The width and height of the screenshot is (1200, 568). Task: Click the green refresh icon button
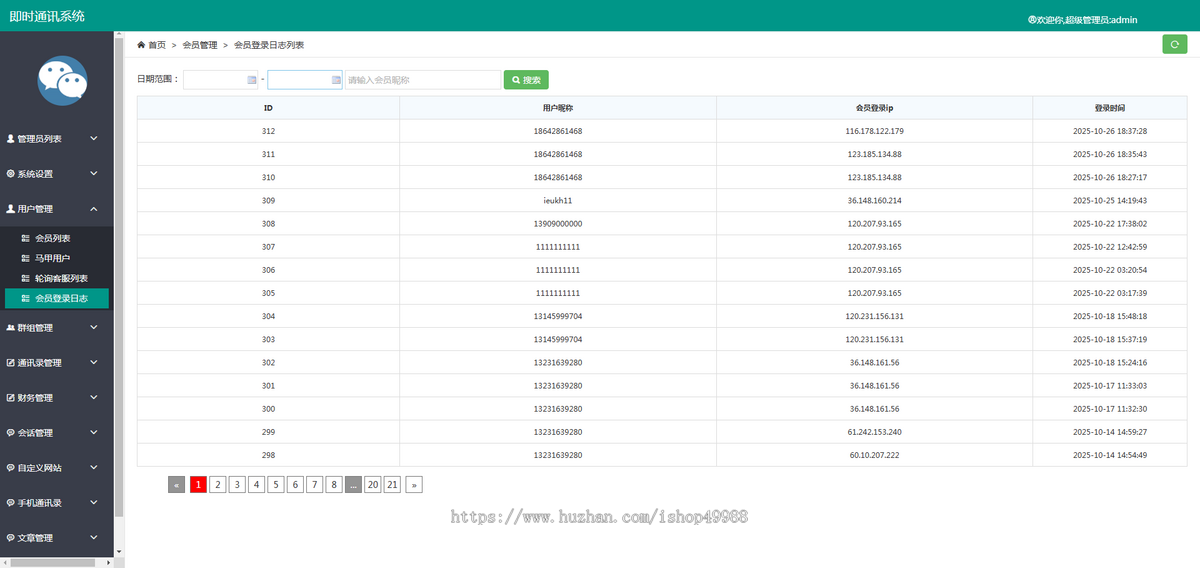pos(1175,44)
